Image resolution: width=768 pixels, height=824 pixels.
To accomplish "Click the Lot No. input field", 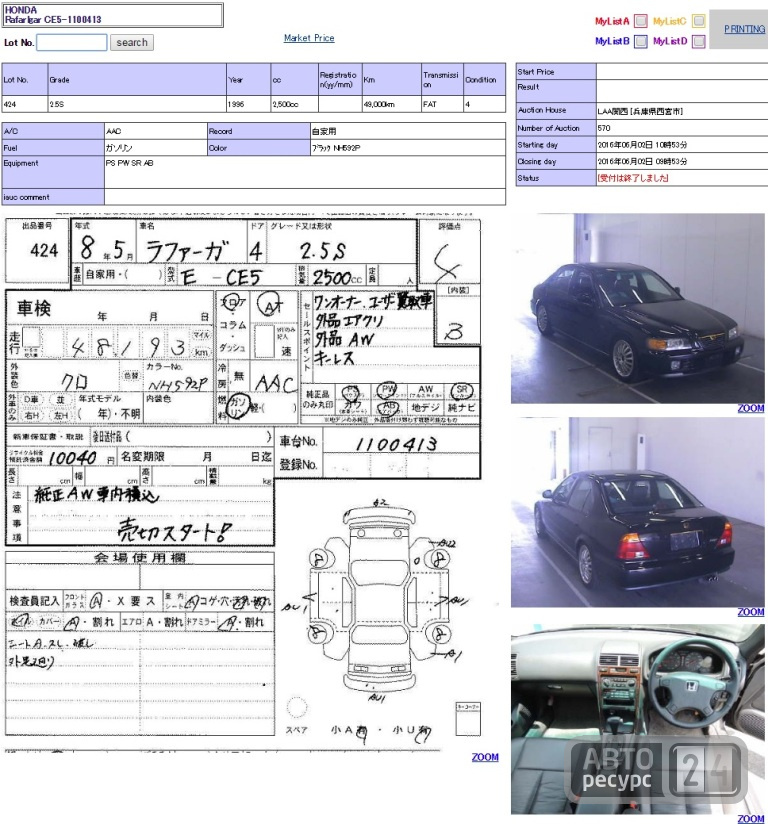I will pos(71,43).
